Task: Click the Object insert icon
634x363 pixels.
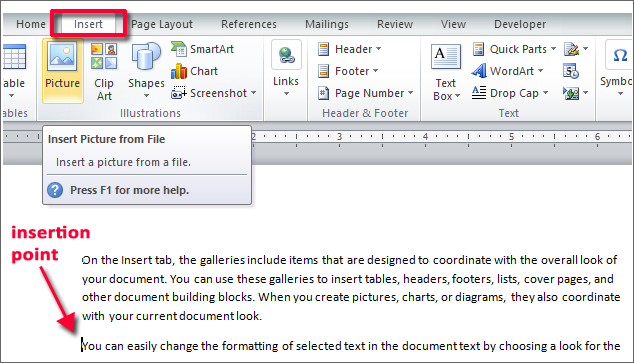Action: tap(571, 93)
